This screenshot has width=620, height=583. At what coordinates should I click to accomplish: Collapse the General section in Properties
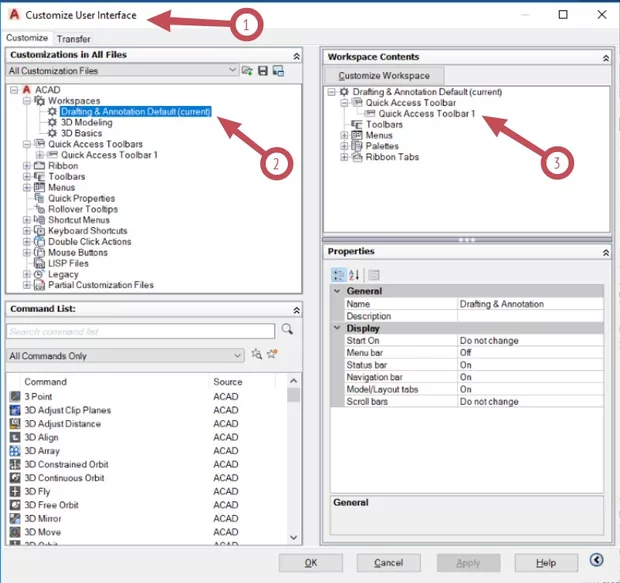point(337,291)
